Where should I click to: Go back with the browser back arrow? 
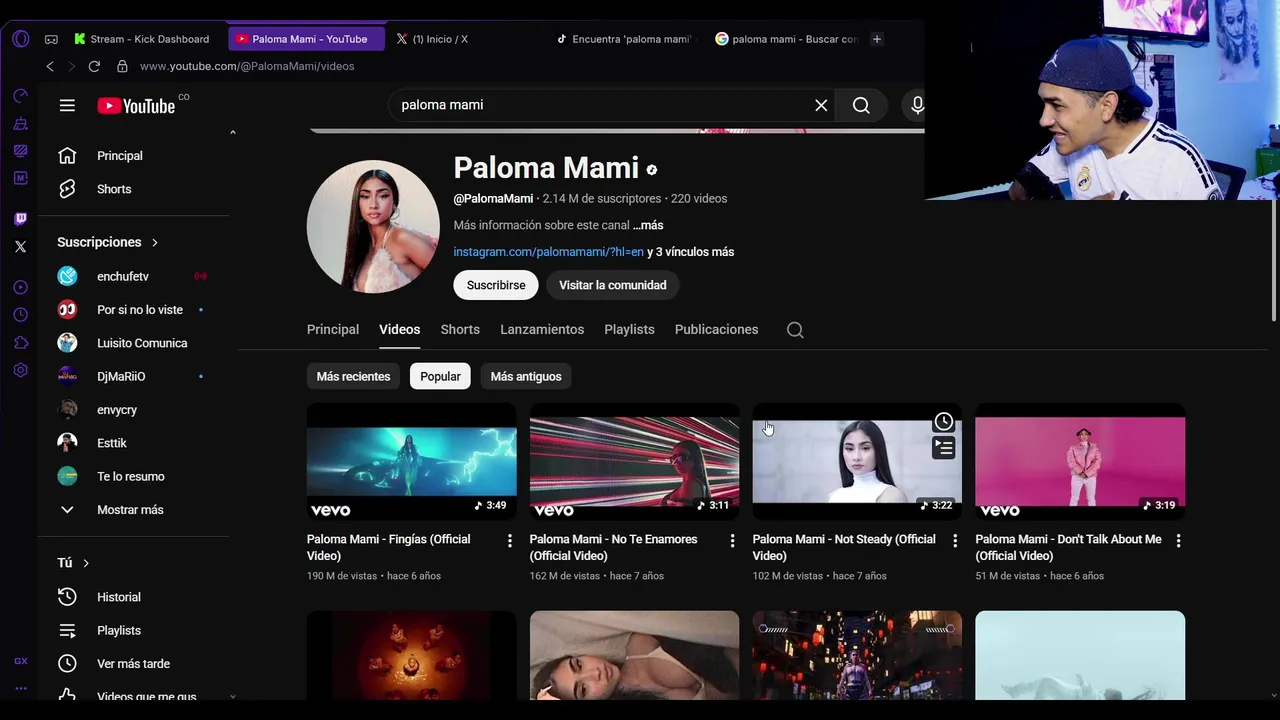coord(50,66)
